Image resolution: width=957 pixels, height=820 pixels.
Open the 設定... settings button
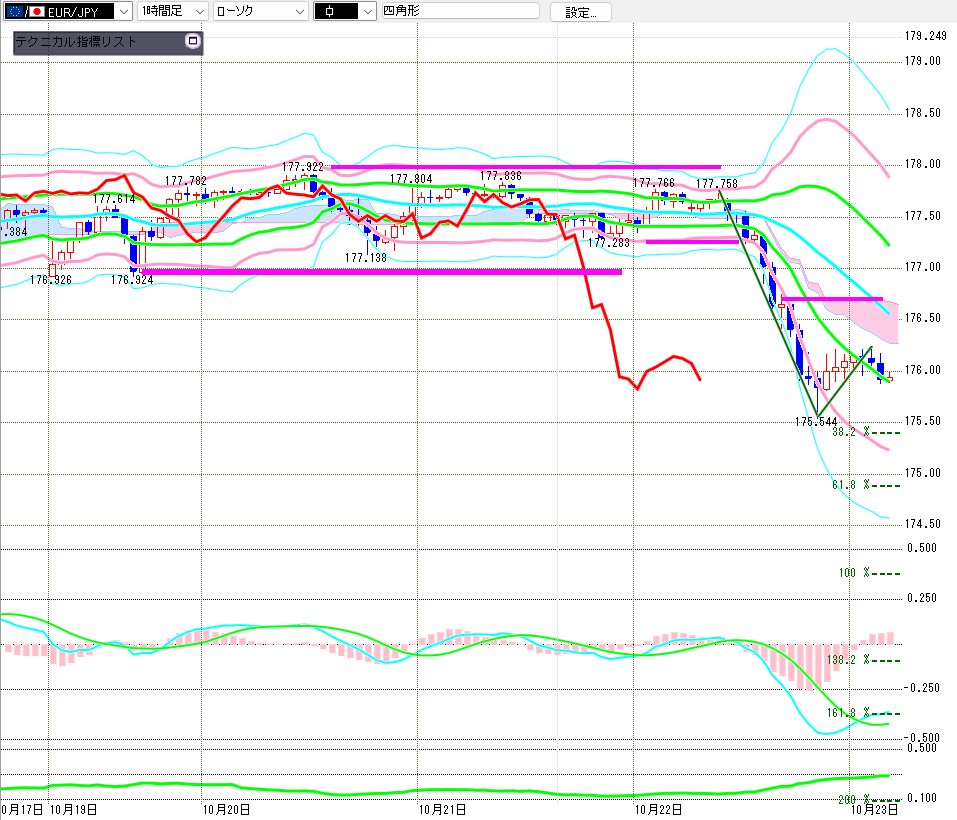[x=580, y=12]
